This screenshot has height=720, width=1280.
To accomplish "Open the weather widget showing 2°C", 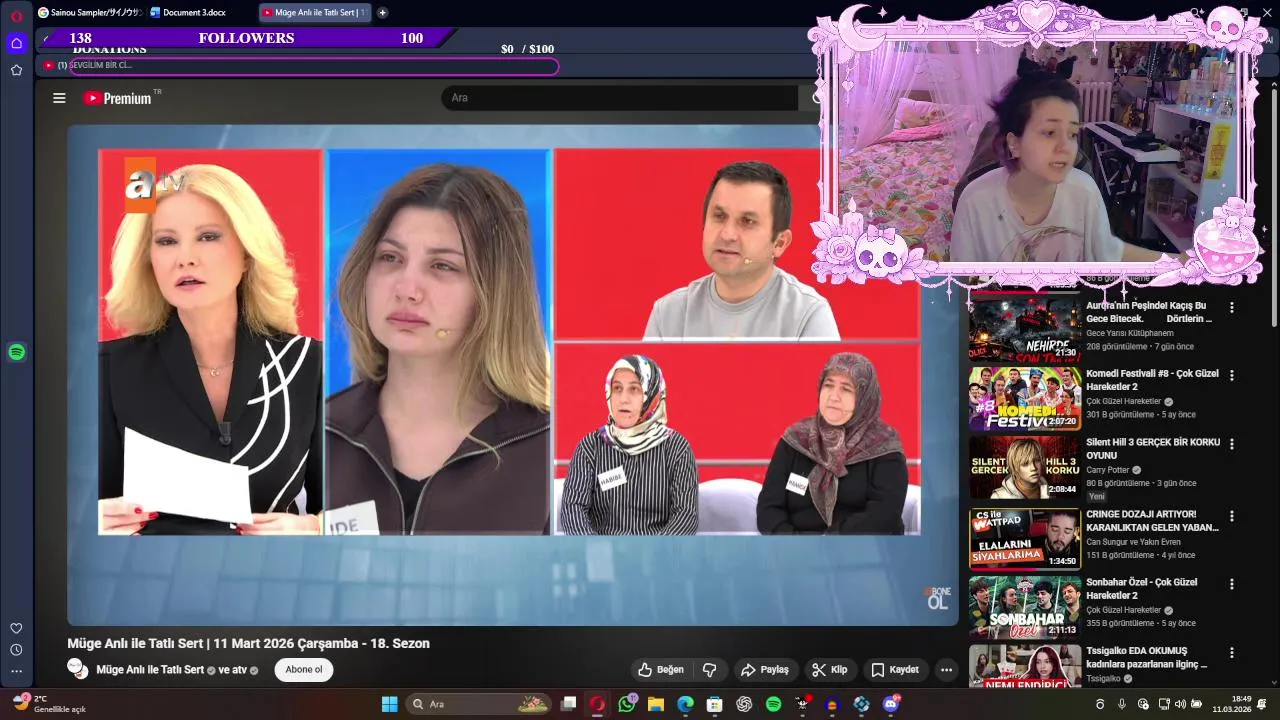I will pos(50,704).
